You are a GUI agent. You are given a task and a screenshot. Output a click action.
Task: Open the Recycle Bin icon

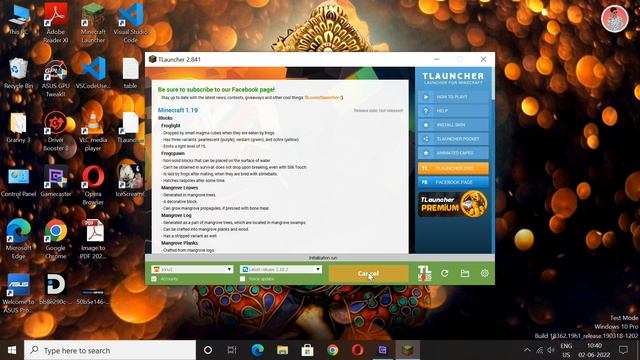(18, 73)
